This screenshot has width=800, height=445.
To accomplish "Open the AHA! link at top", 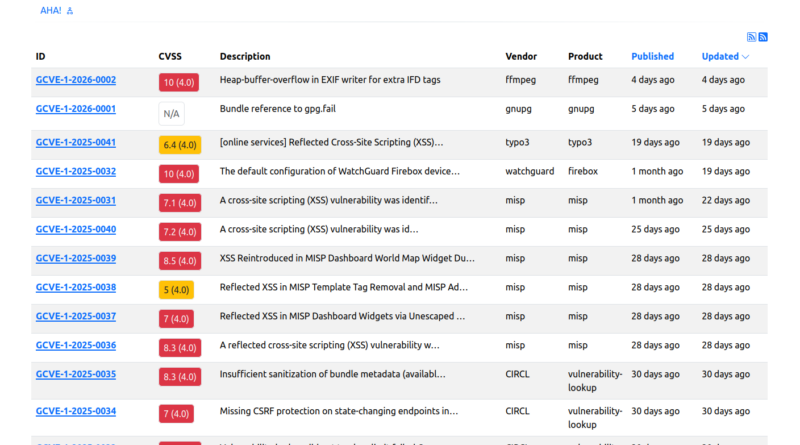I will click(50, 11).
